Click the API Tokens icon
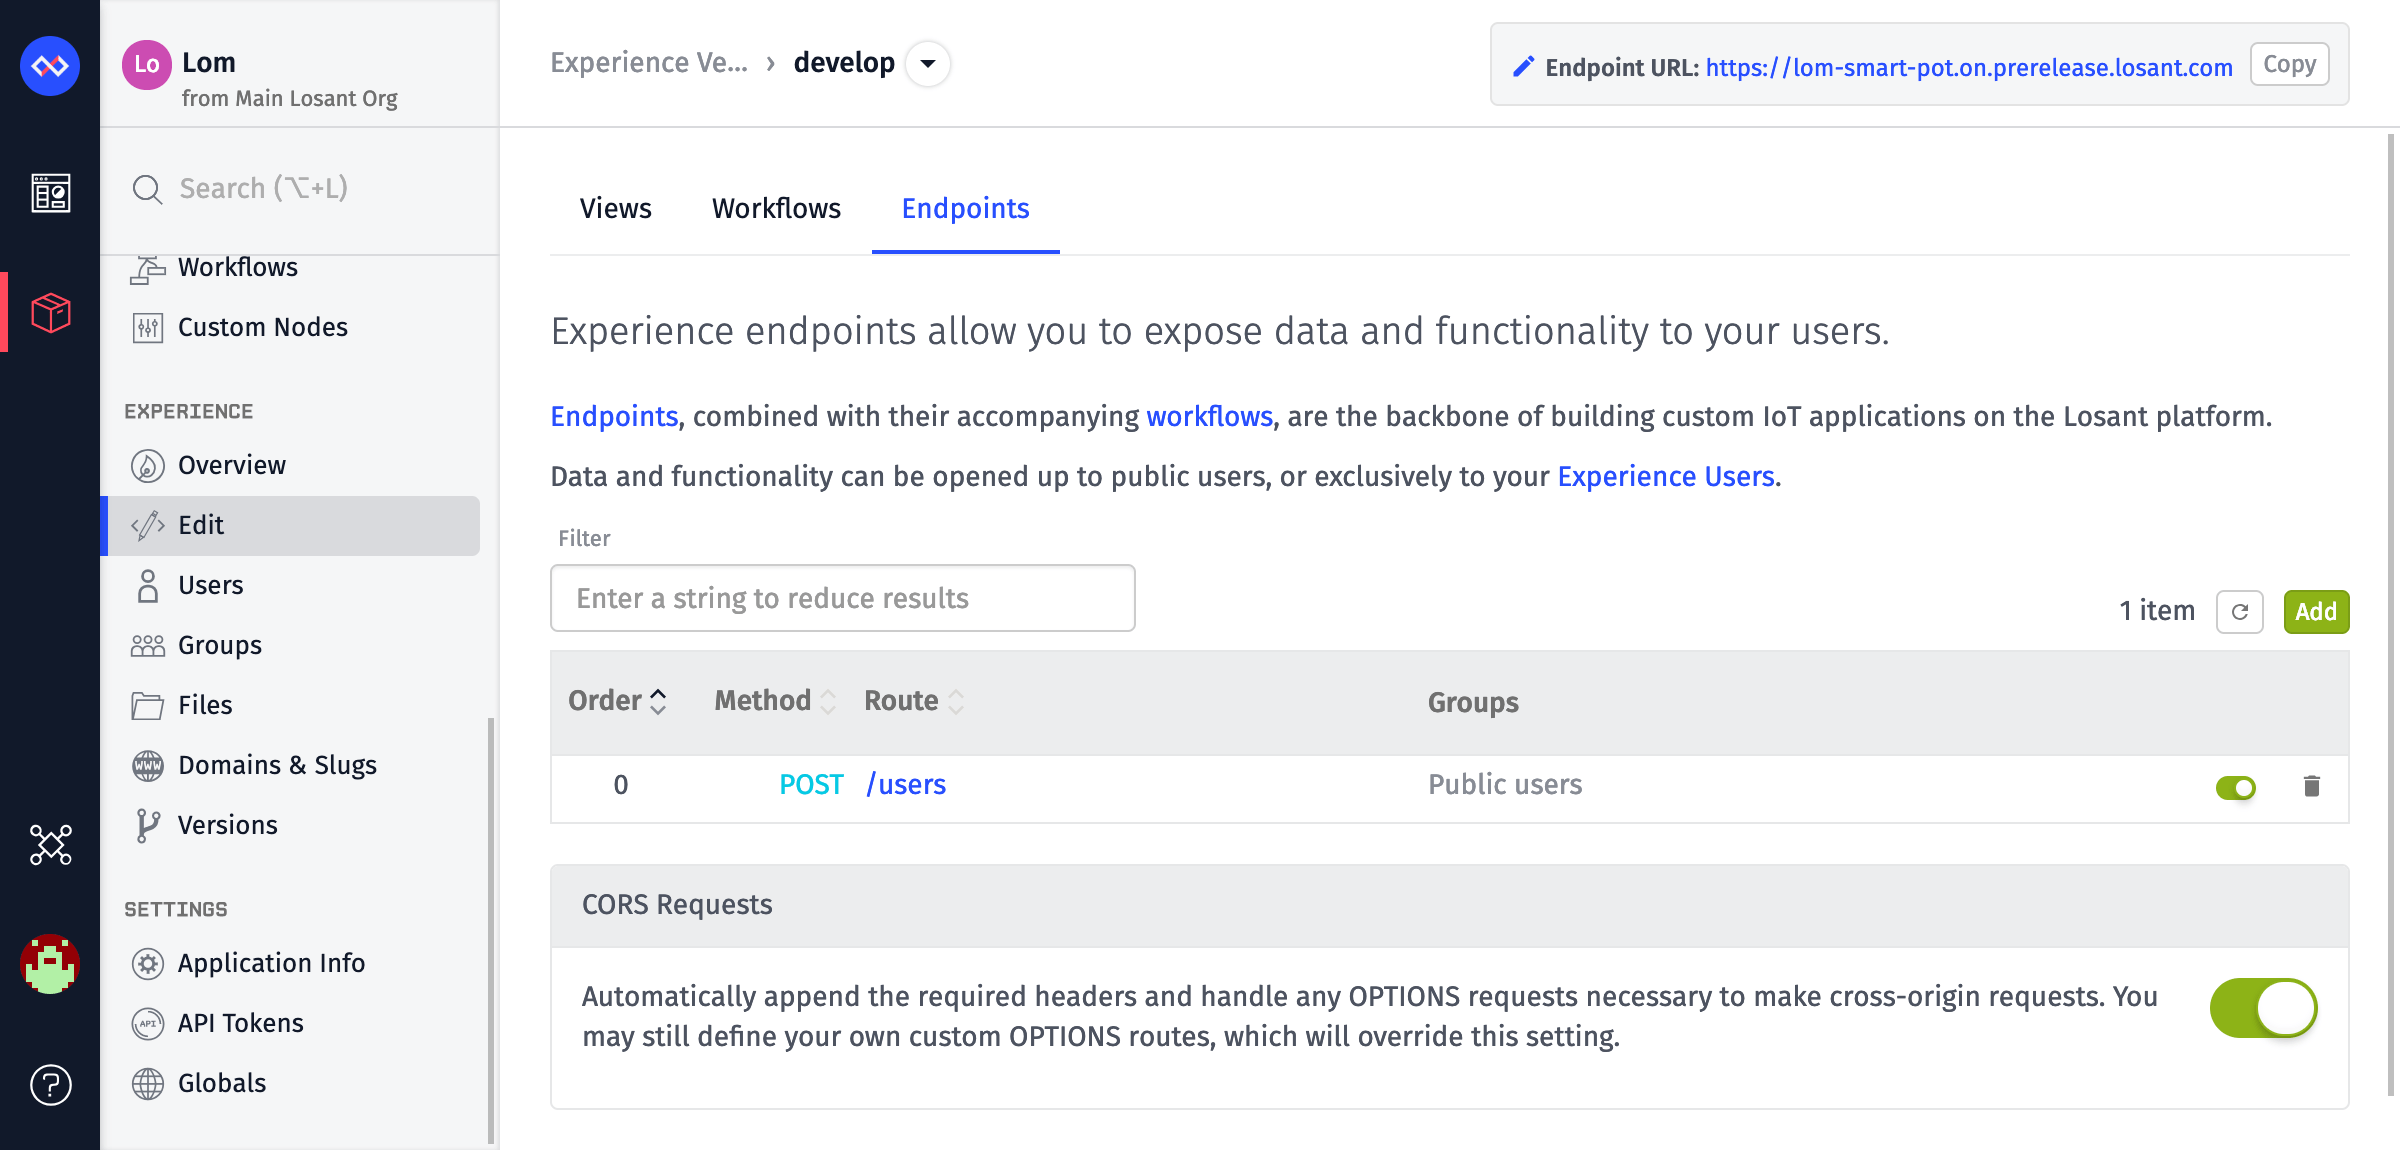Screen dimensions: 2400x1150 (147, 1024)
